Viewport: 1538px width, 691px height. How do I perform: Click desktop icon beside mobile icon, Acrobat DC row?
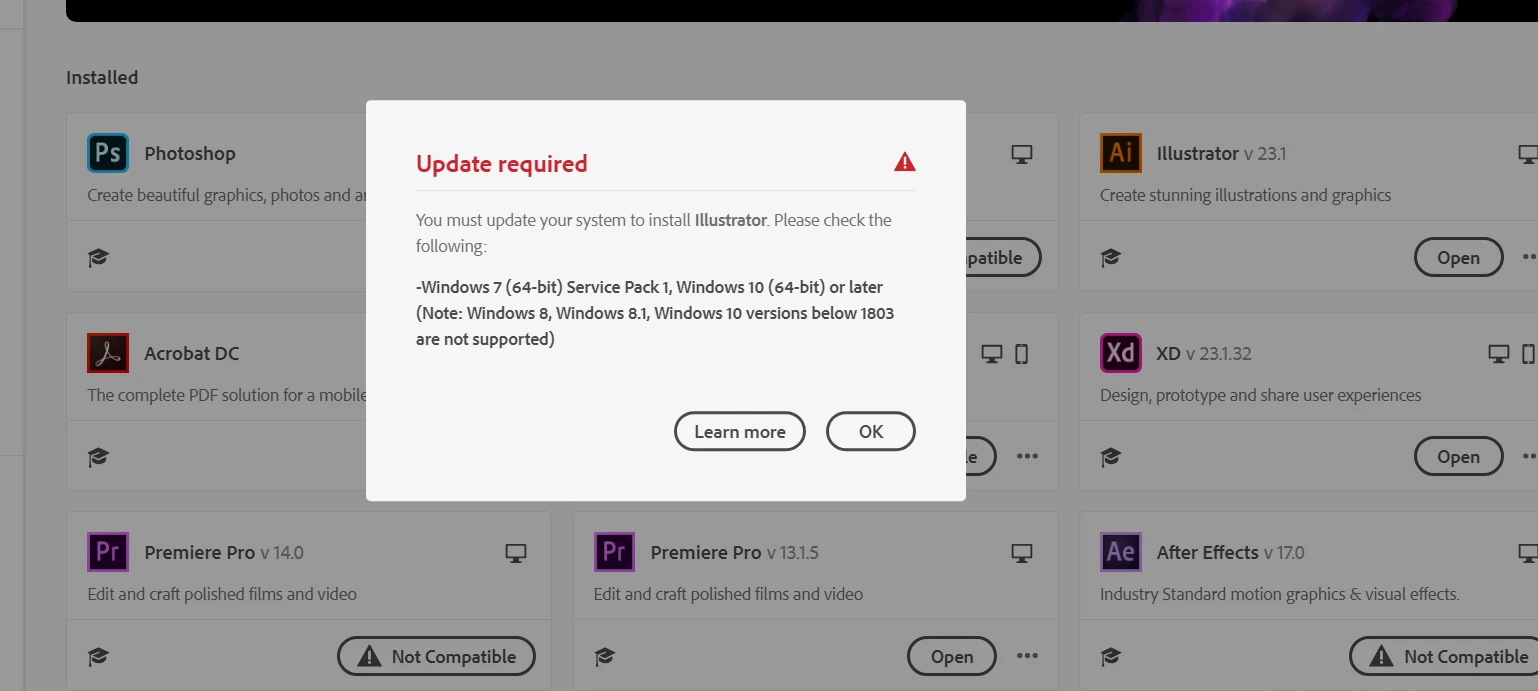tap(991, 353)
